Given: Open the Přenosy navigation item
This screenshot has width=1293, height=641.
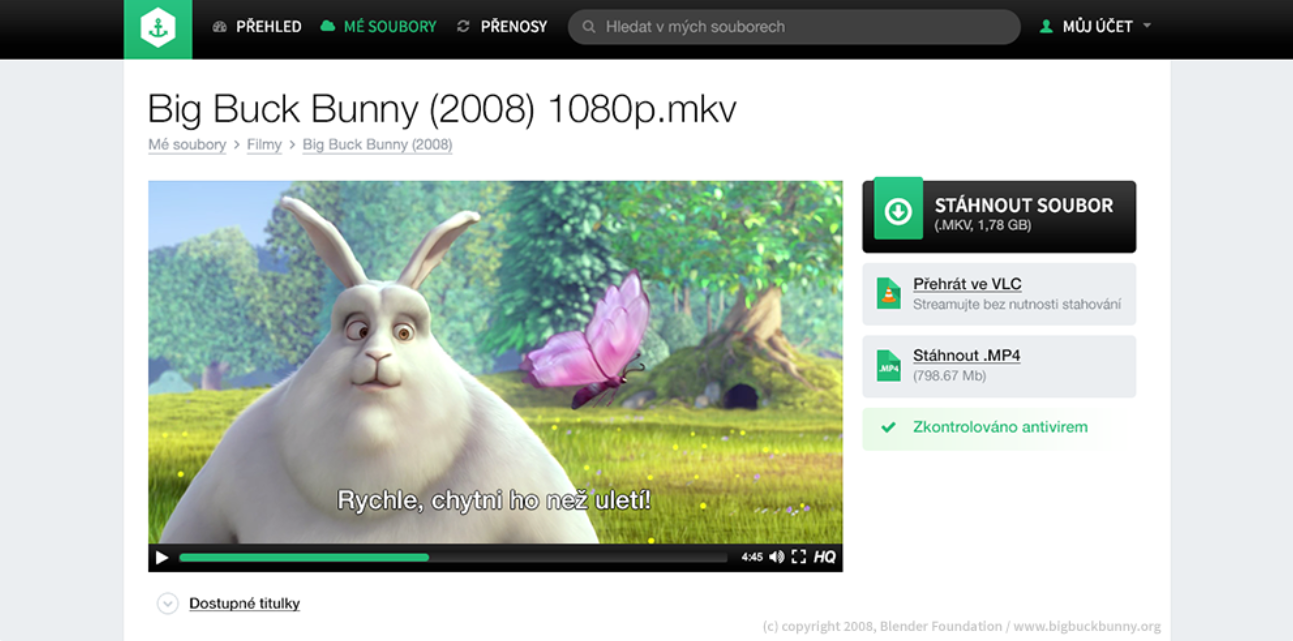Looking at the screenshot, I should (502, 27).
